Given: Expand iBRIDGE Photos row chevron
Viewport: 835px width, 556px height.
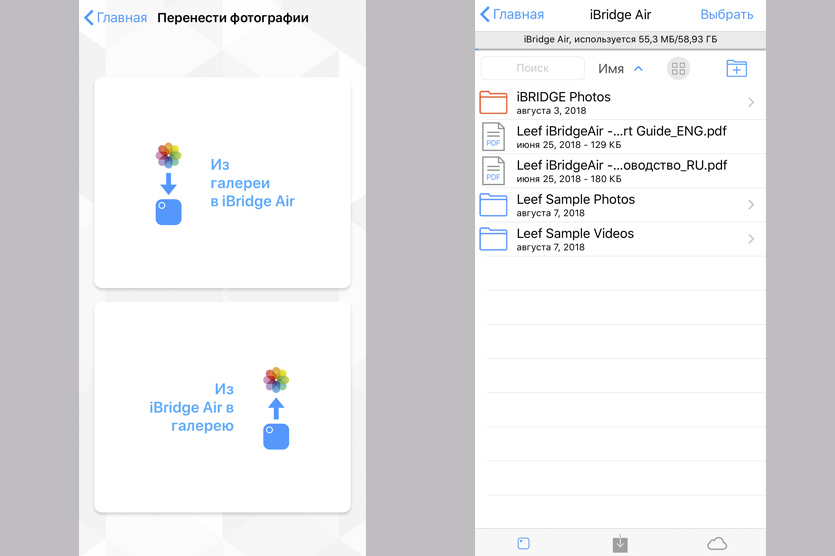Looking at the screenshot, I should coord(751,102).
